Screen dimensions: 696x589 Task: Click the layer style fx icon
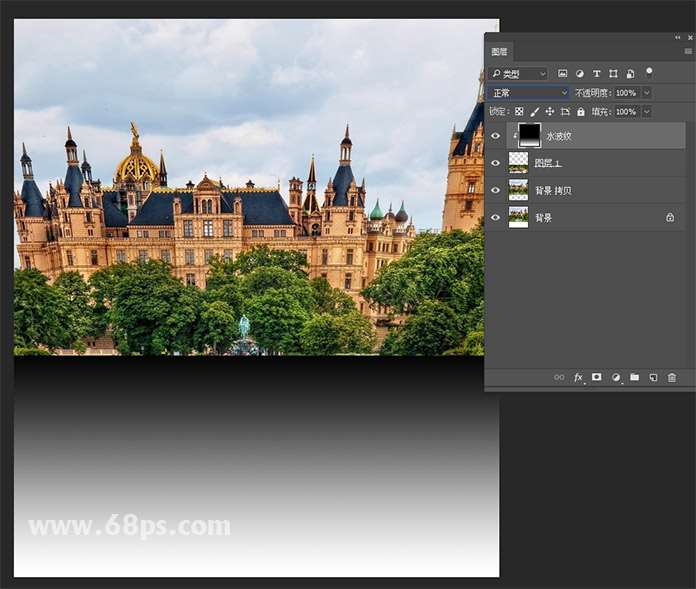[x=578, y=377]
